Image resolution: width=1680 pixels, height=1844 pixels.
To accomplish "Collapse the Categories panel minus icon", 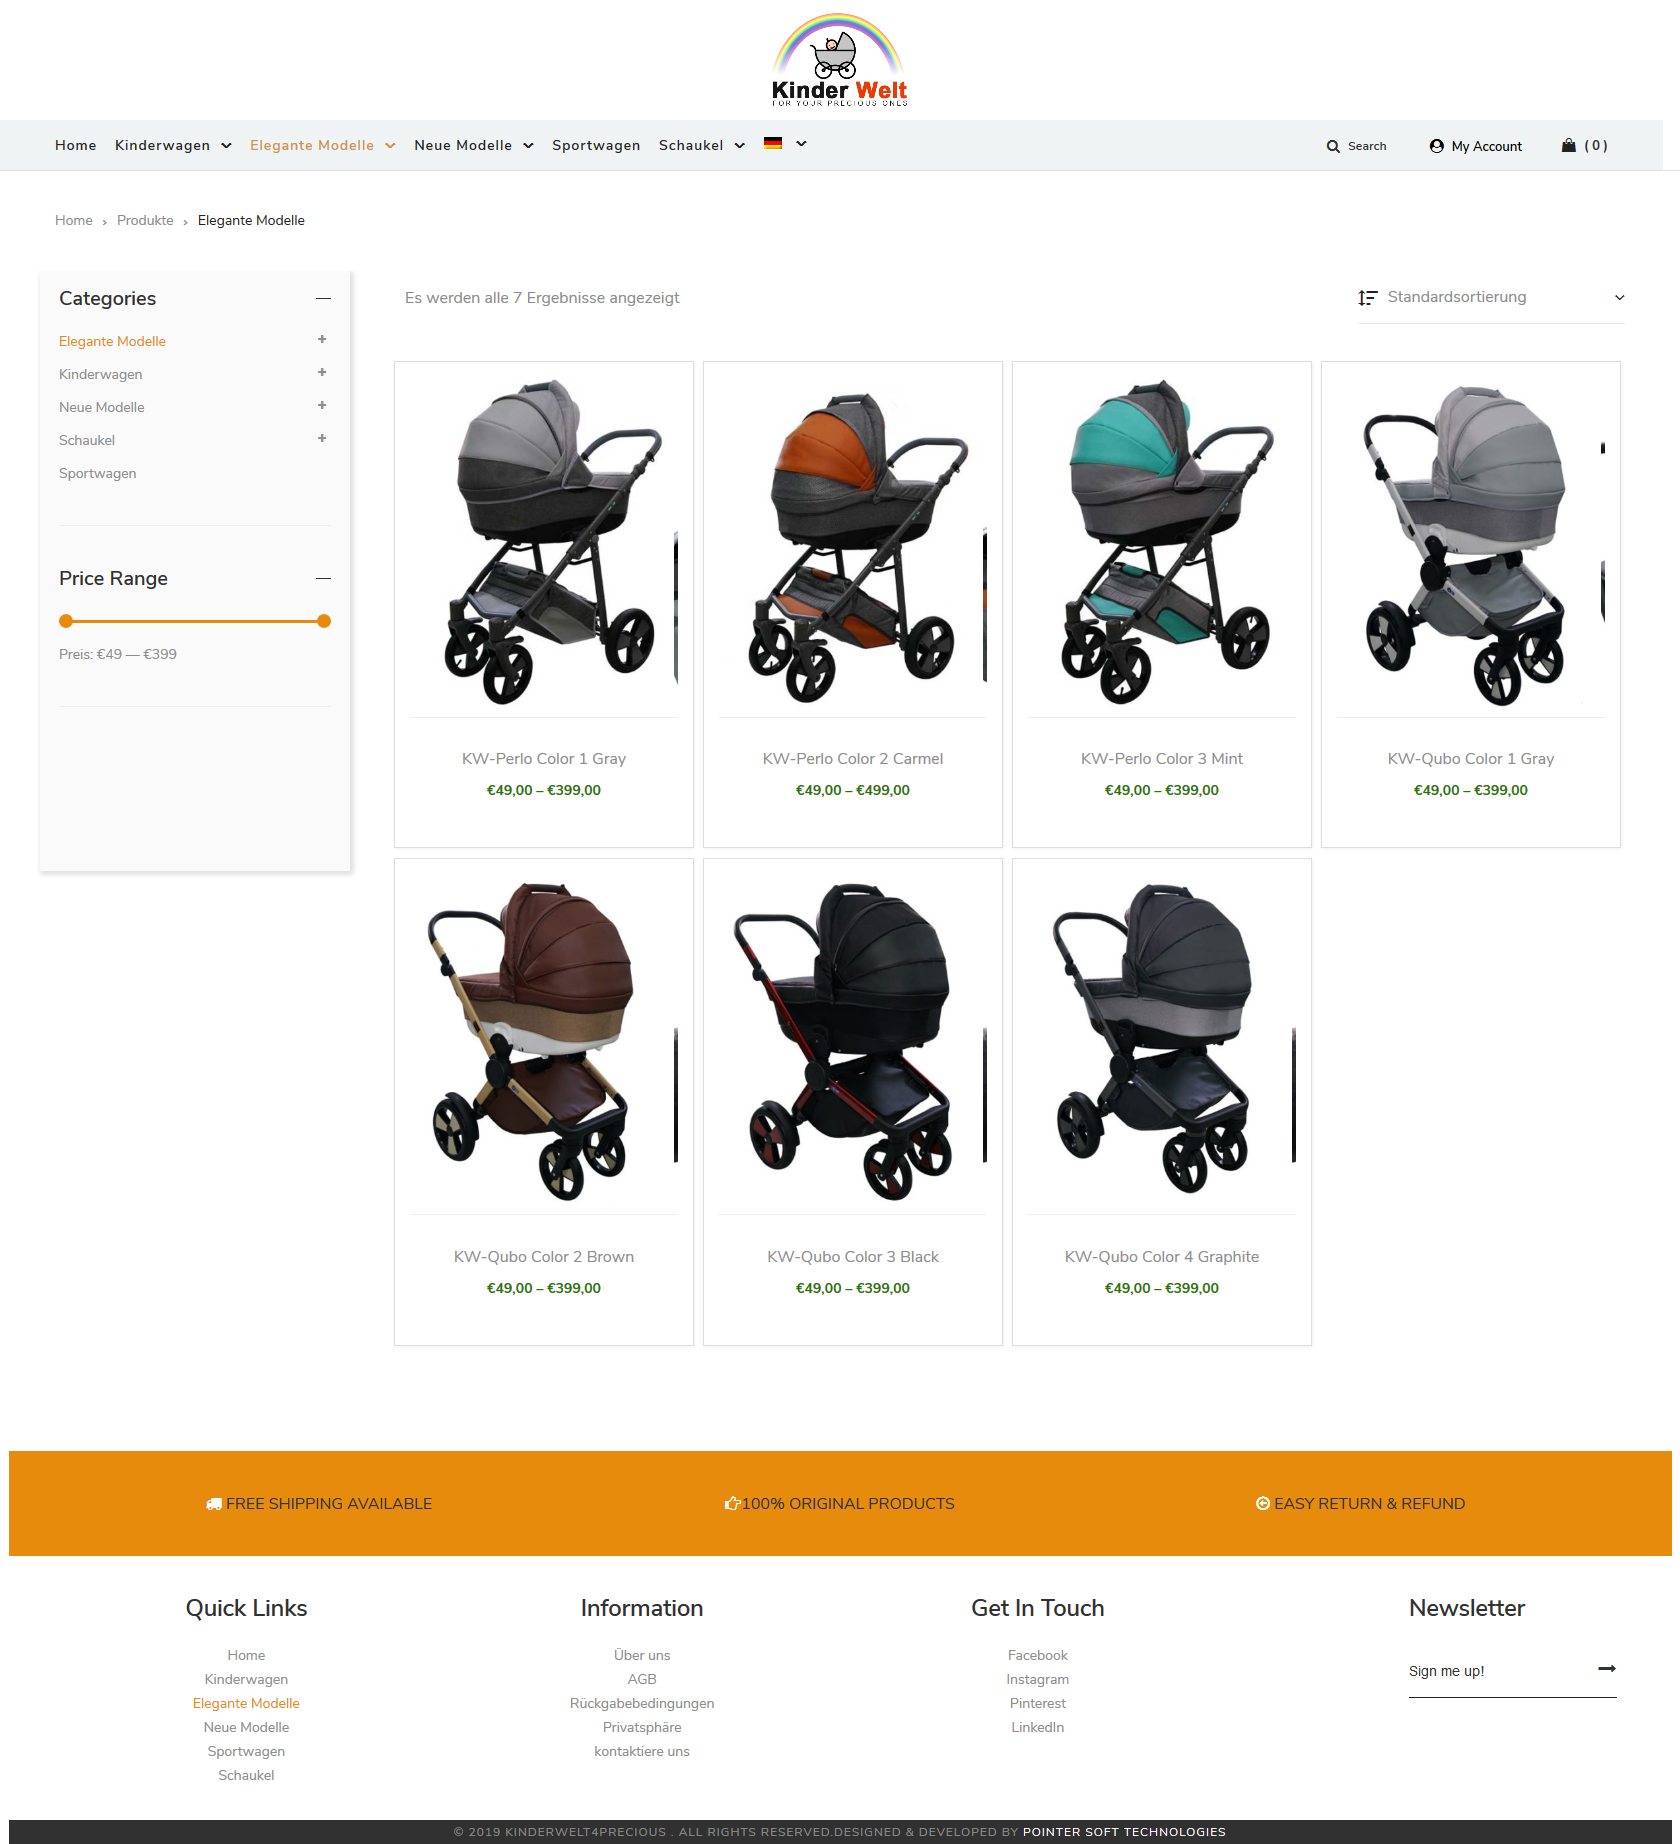I will [323, 298].
